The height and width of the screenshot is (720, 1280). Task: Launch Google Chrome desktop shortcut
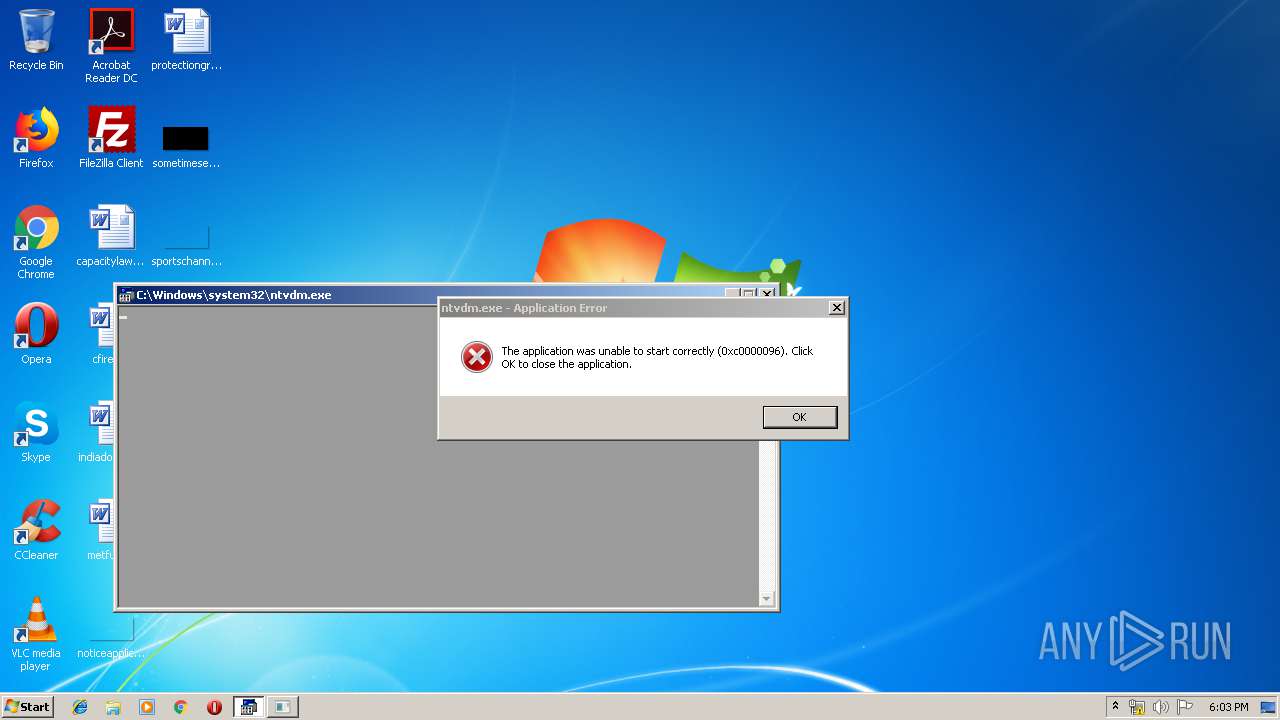point(36,243)
